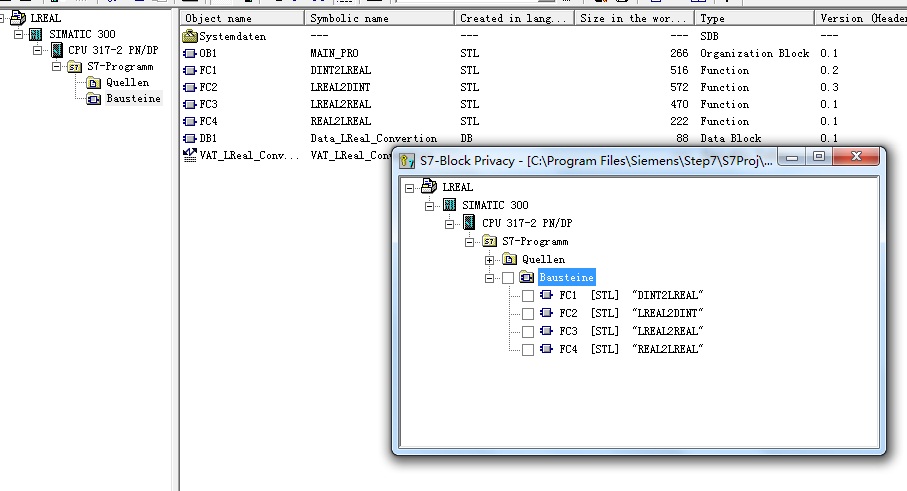Check FC4 REAL2LREAL checkbox
907x491 pixels.
coord(528,350)
